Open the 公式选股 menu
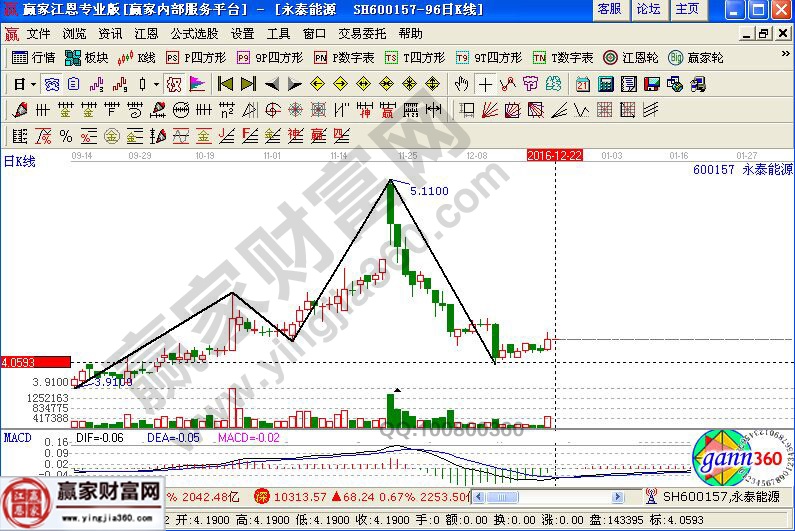The image size is (795, 531). click(x=194, y=33)
